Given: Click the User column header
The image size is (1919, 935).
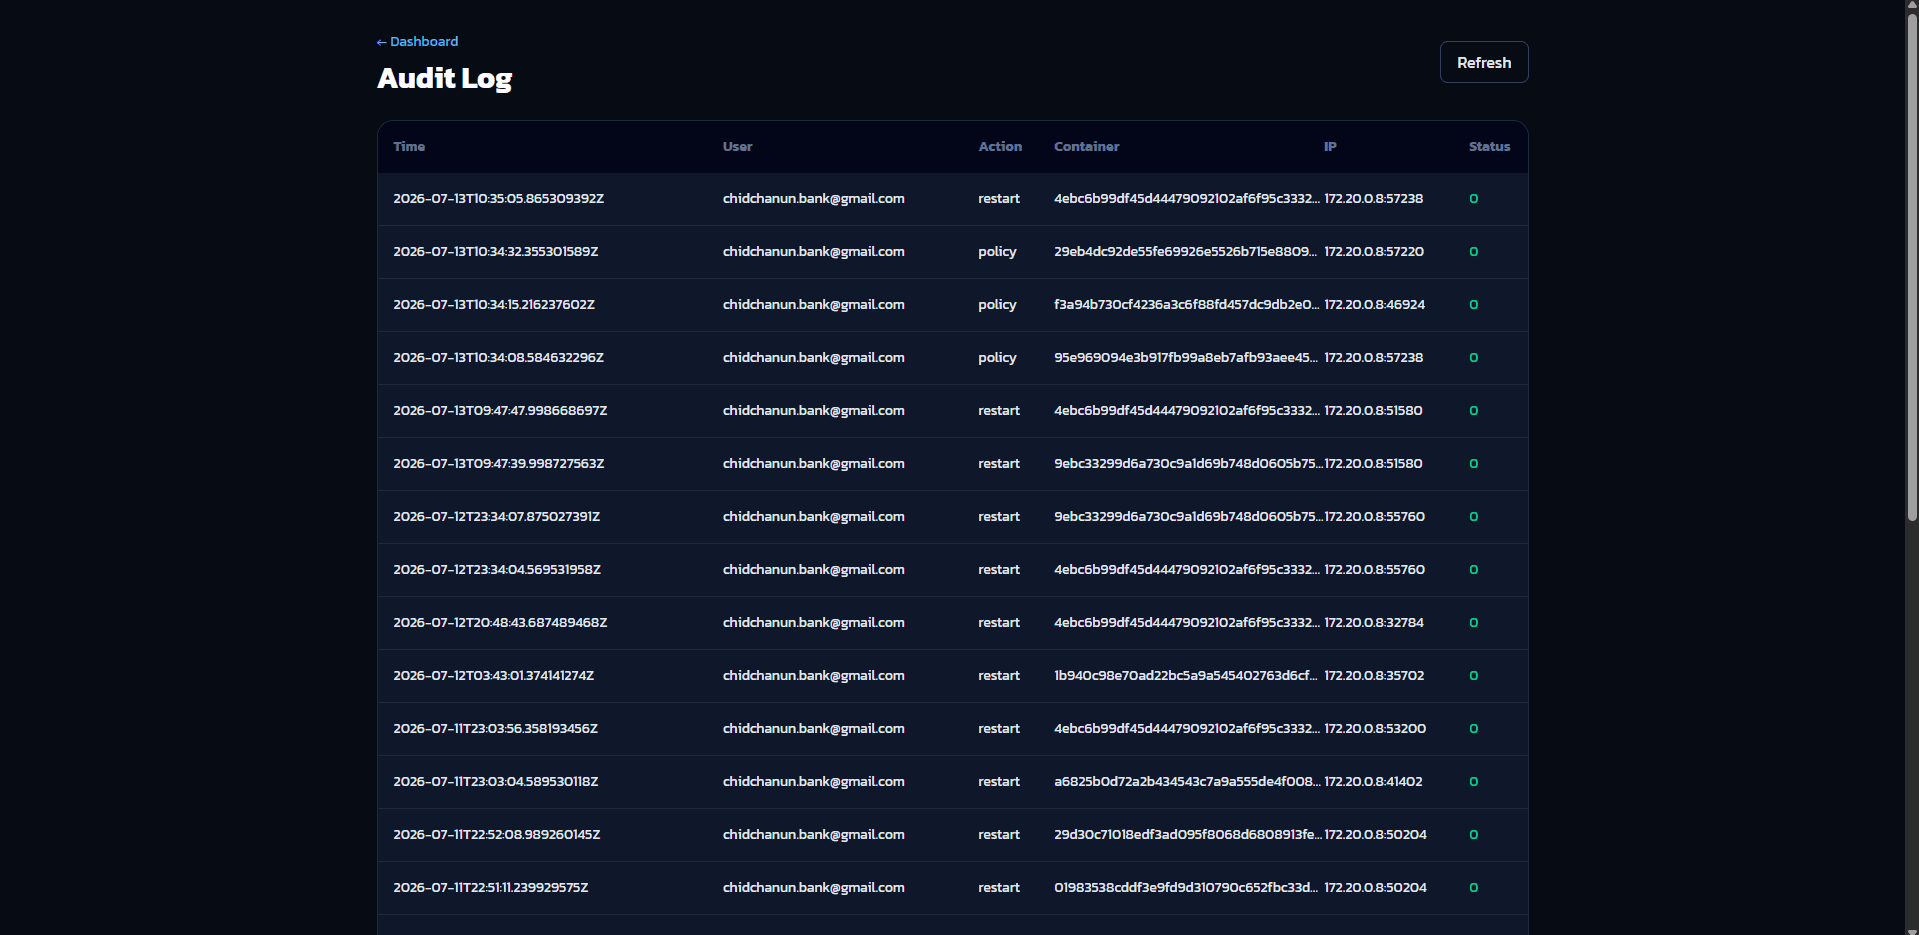Looking at the screenshot, I should pos(737,146).
